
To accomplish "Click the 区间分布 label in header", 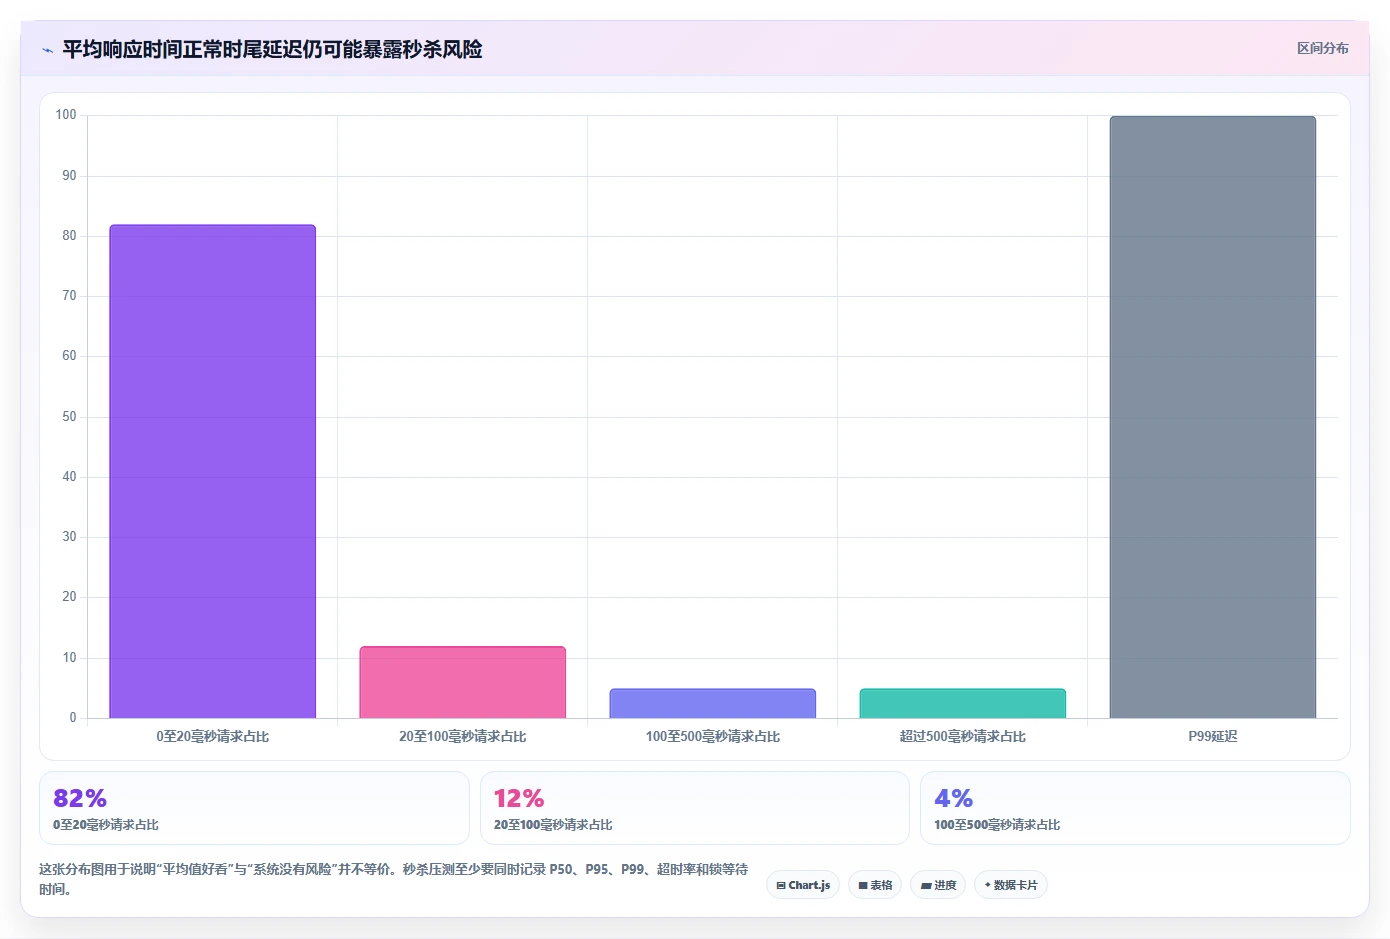I will (1322, 48).
